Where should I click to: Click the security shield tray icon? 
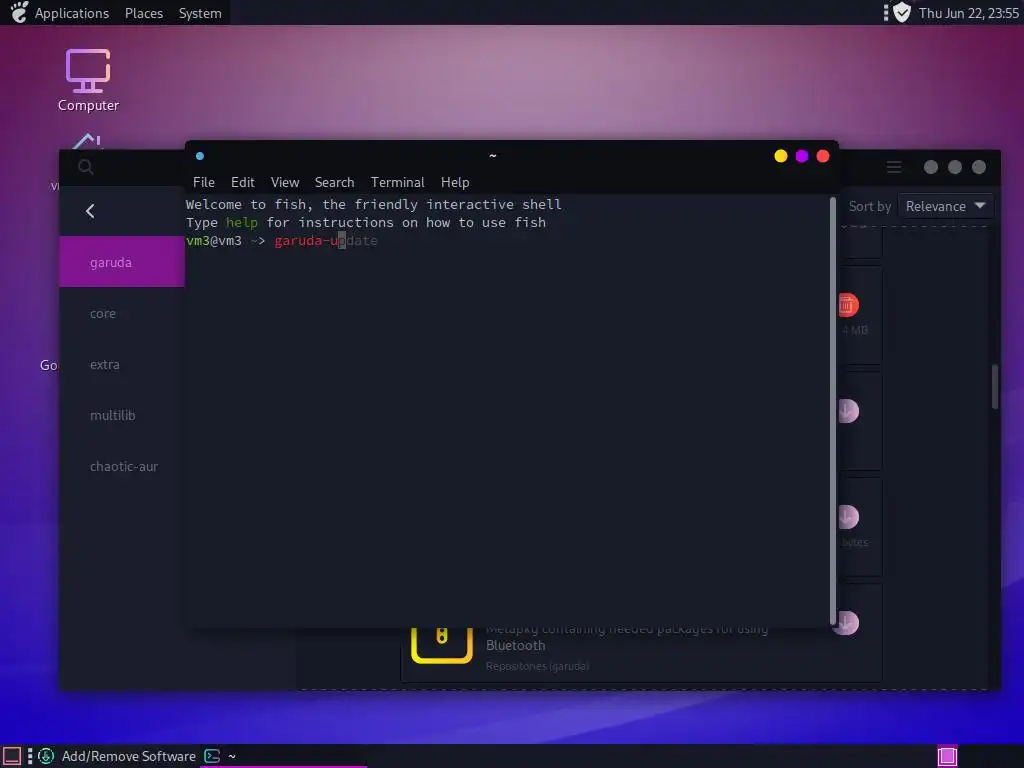(x=902, y=12)
